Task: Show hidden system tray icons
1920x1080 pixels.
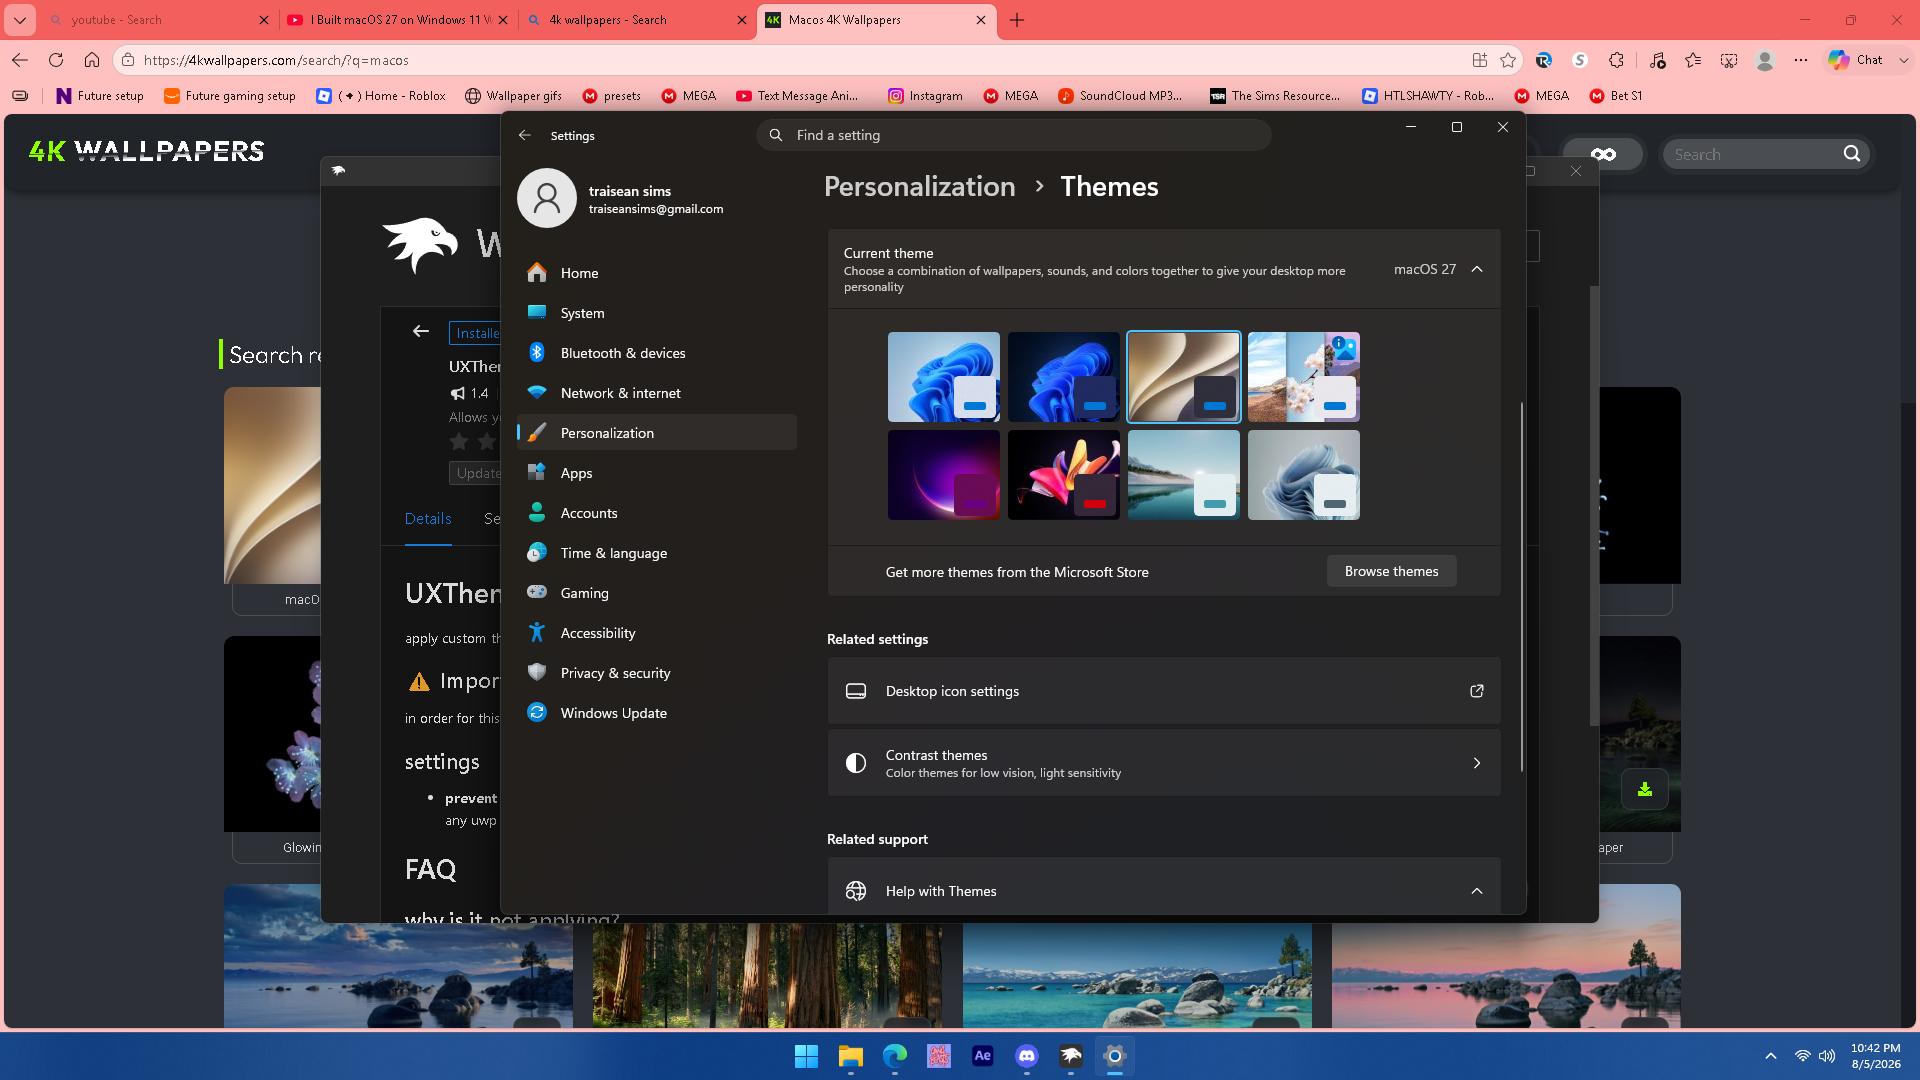Action: coord(1771,1056)
